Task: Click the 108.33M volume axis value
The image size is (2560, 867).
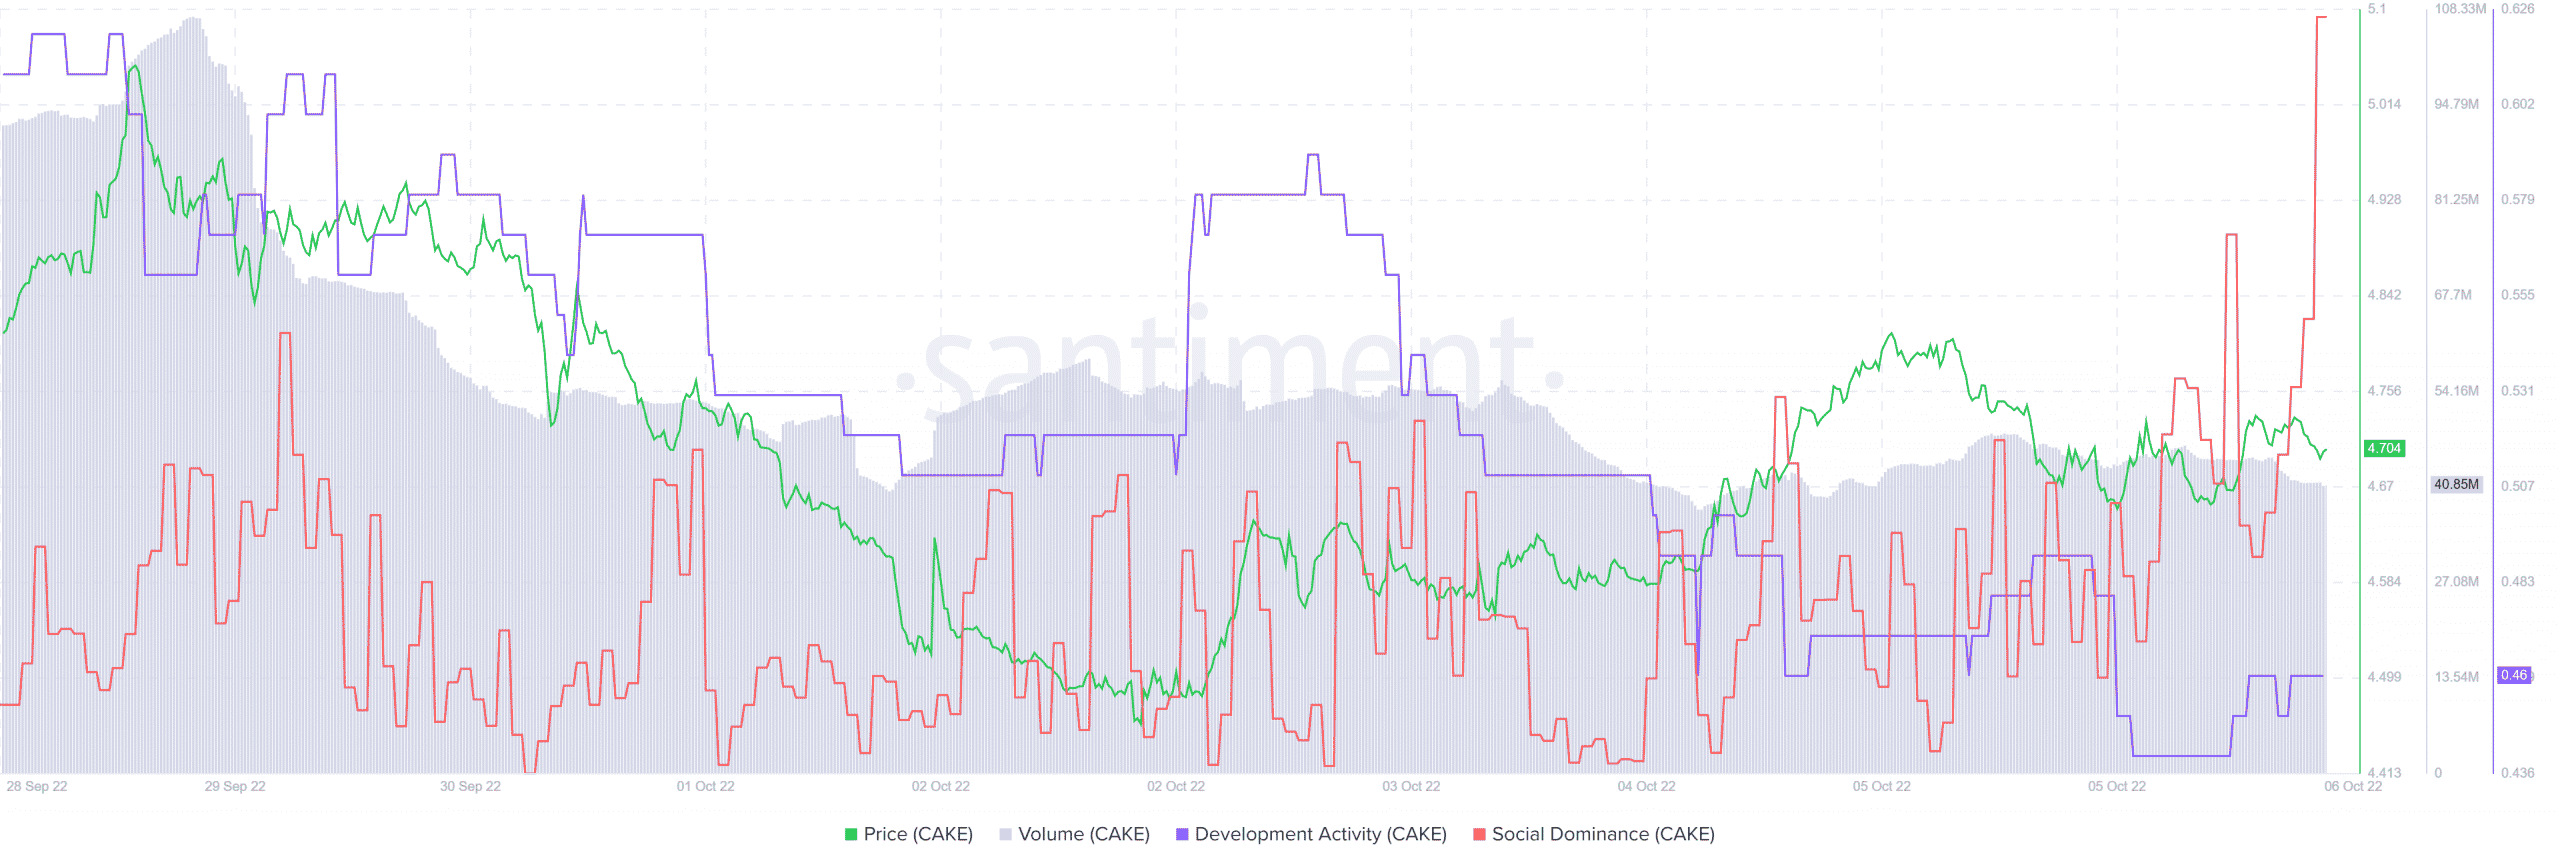Action: pyautogui.click(x=2460, y=9)
